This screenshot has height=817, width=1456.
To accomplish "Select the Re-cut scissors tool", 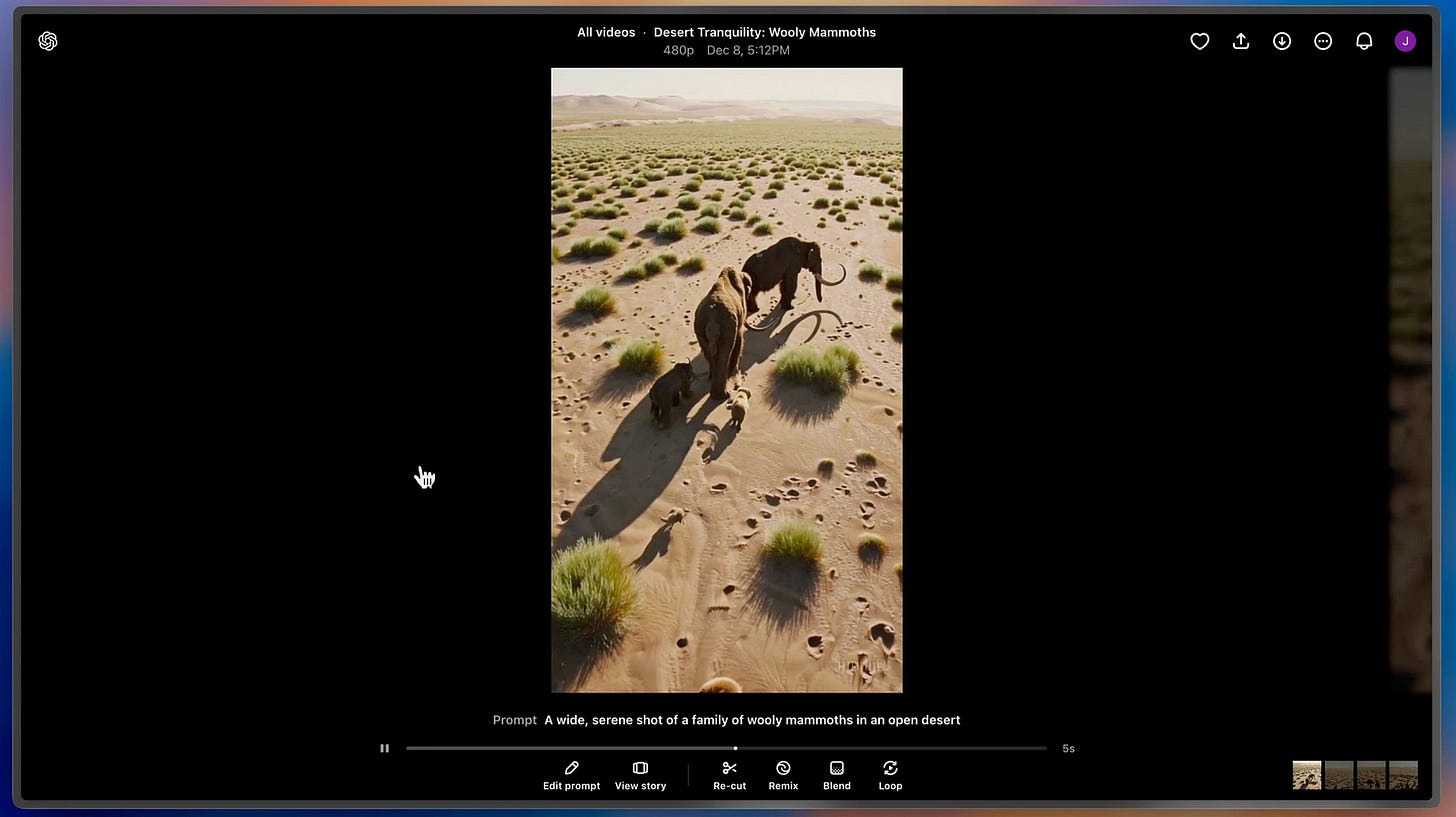I will click(x=729, y=775).
